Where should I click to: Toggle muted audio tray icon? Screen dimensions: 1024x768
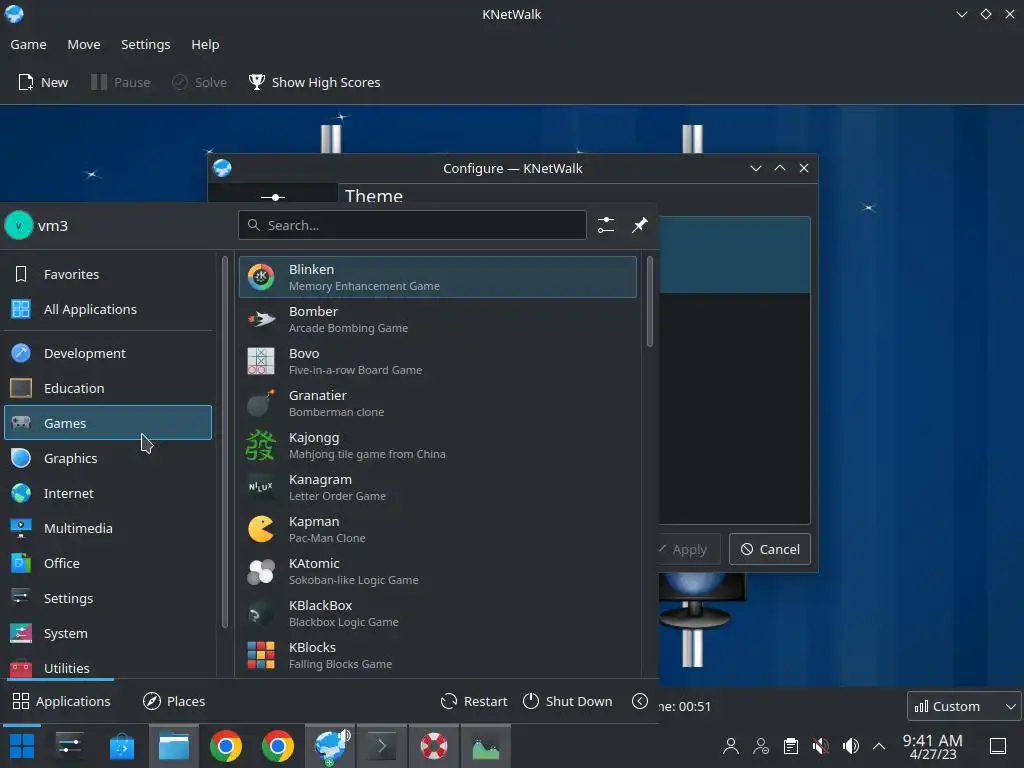pyautogui.click(x=820, y=746)
